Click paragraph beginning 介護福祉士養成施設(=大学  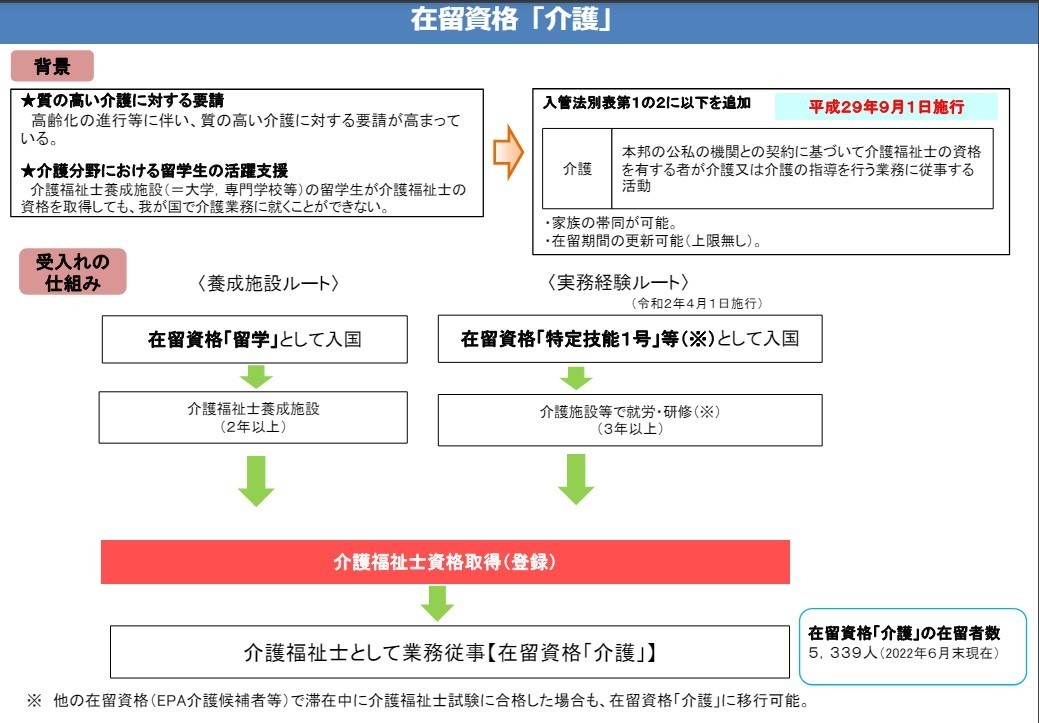click(243, 198)
